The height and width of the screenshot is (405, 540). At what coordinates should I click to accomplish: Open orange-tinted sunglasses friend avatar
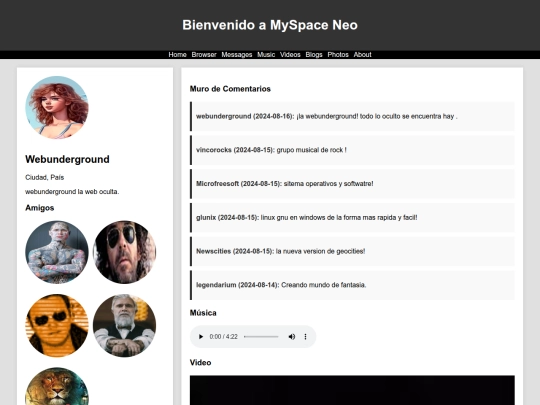point(57,325)
